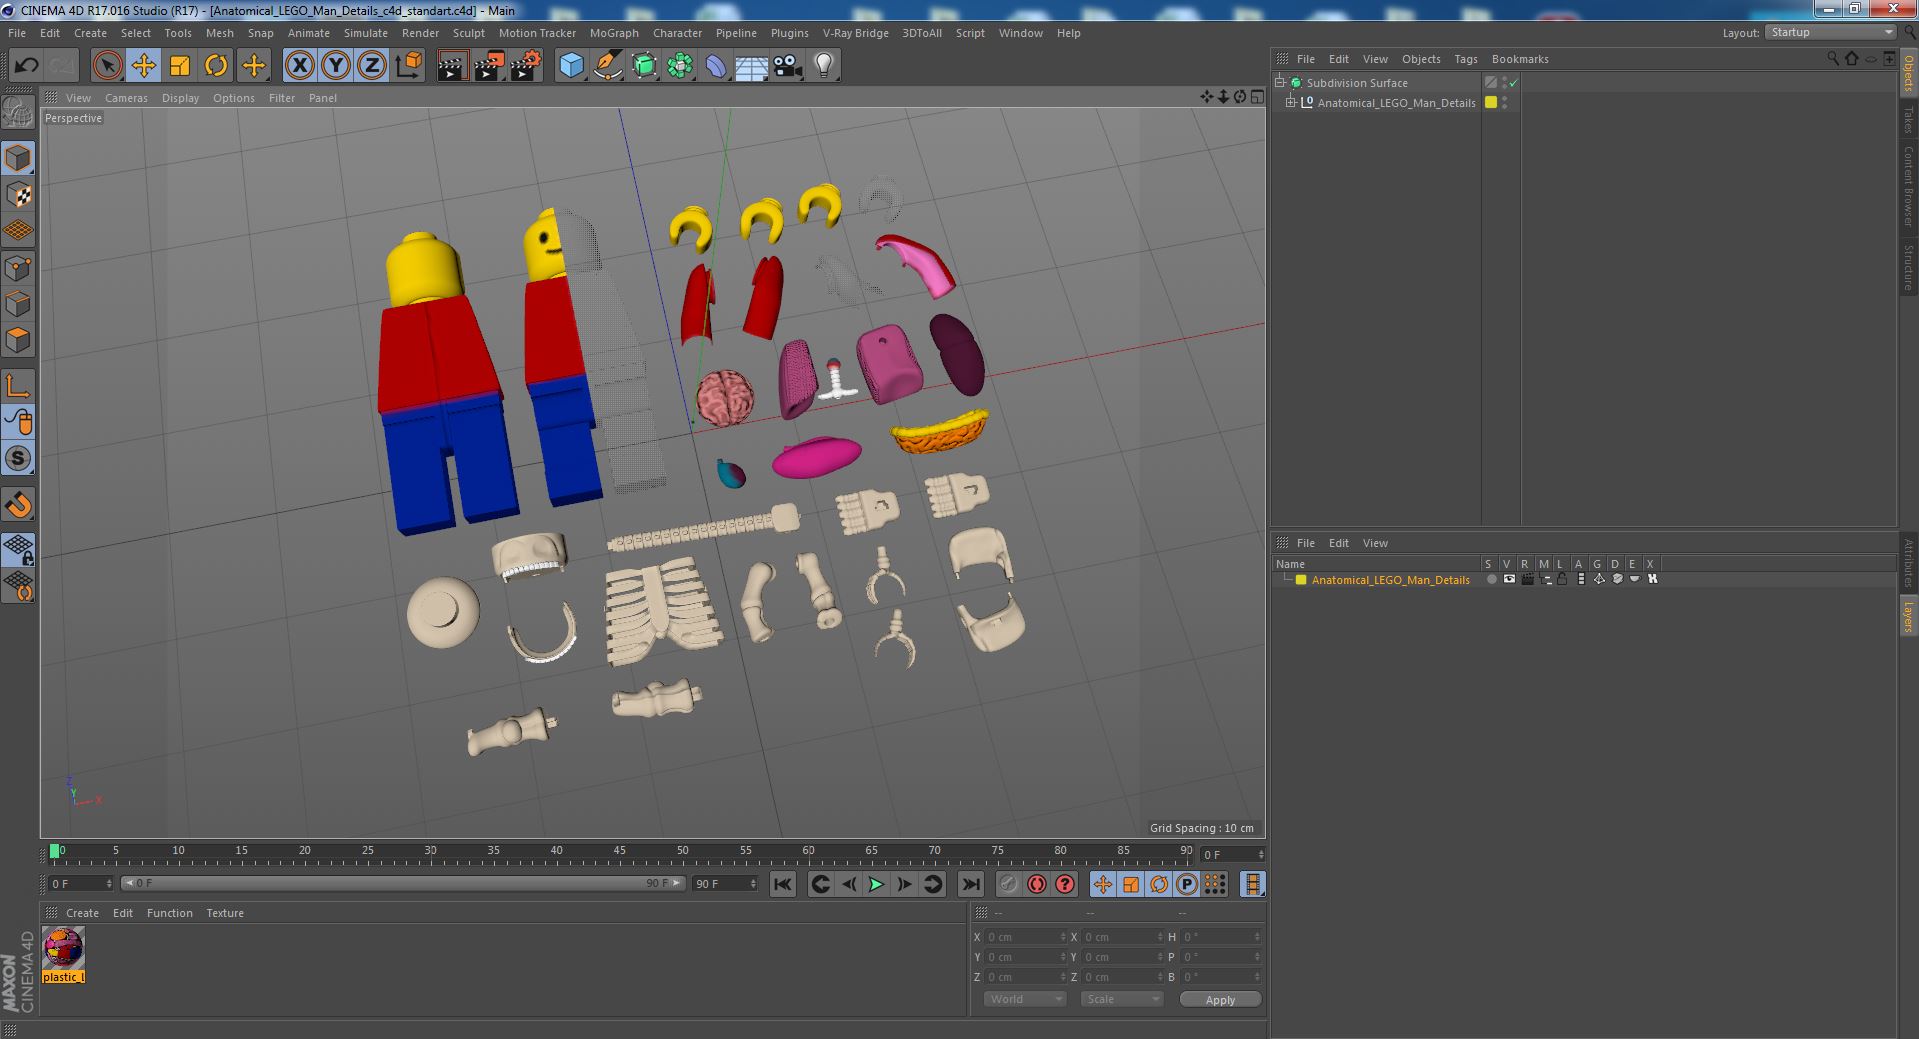Go to end of animation

coord(970,884)
